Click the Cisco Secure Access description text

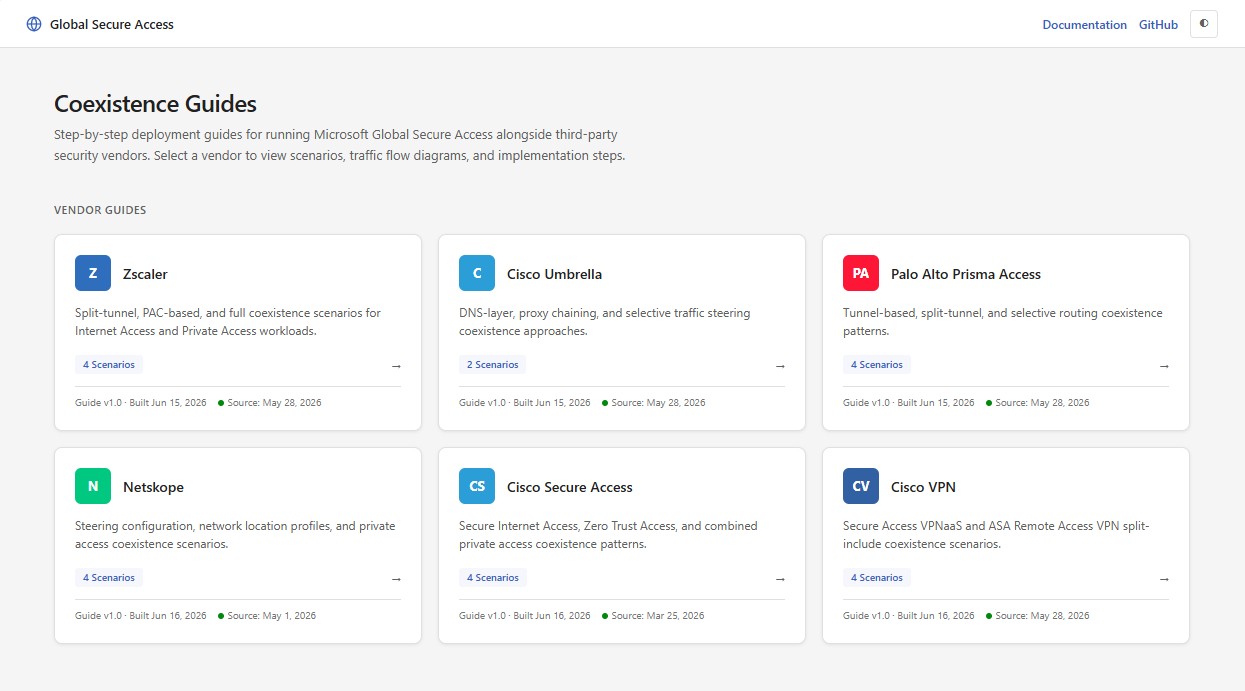click(x=608, y=535)
